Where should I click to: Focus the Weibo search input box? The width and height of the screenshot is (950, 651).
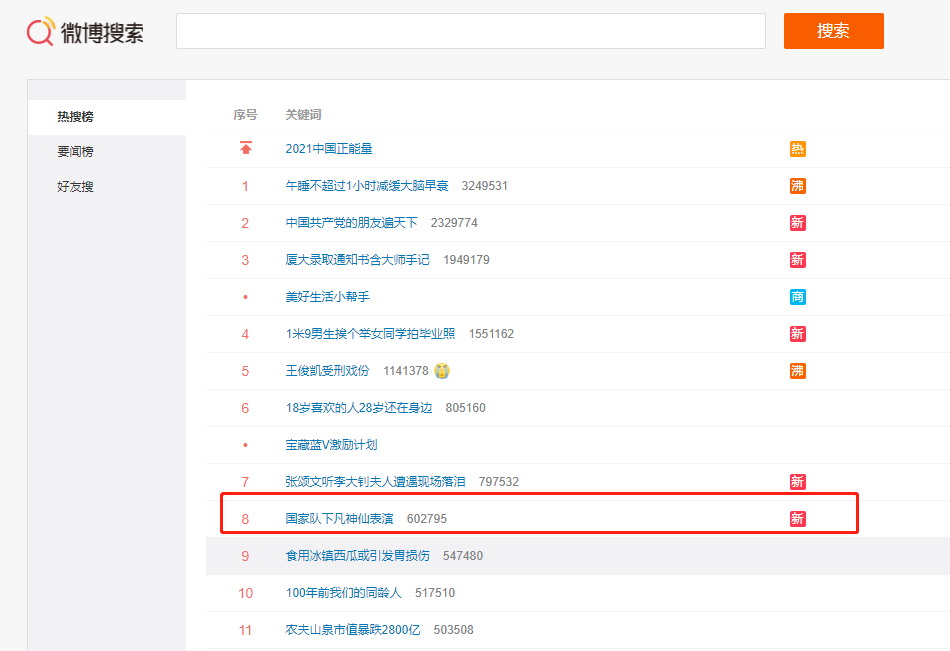click(471, 31)
